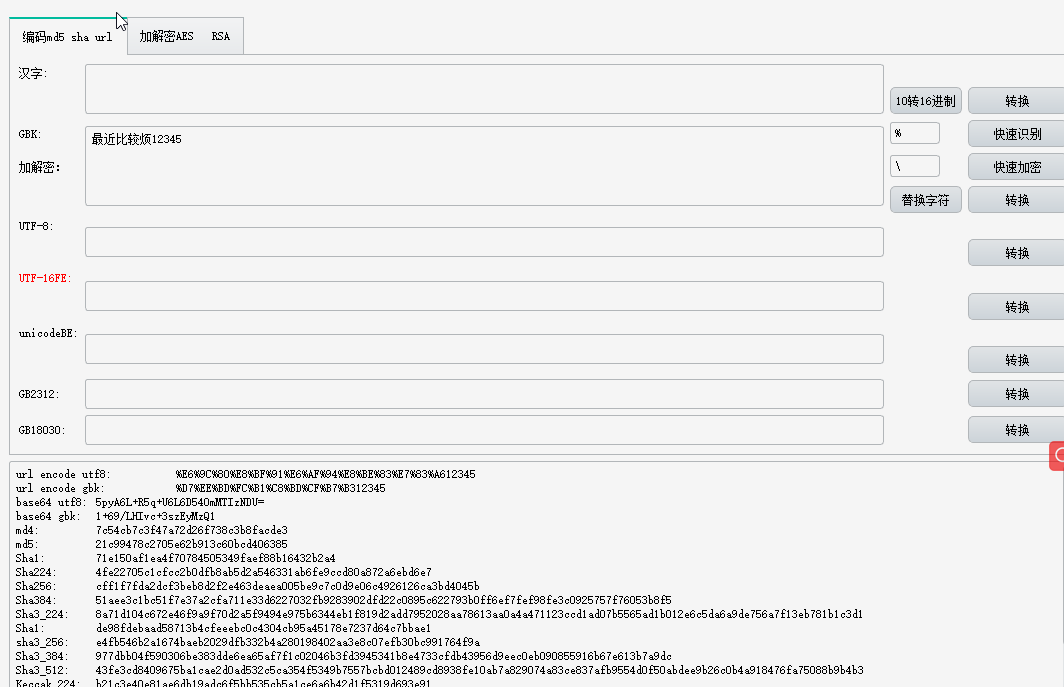
Task: Click 转换 button for the GB18030 row
Action: tap(1016, 430)
